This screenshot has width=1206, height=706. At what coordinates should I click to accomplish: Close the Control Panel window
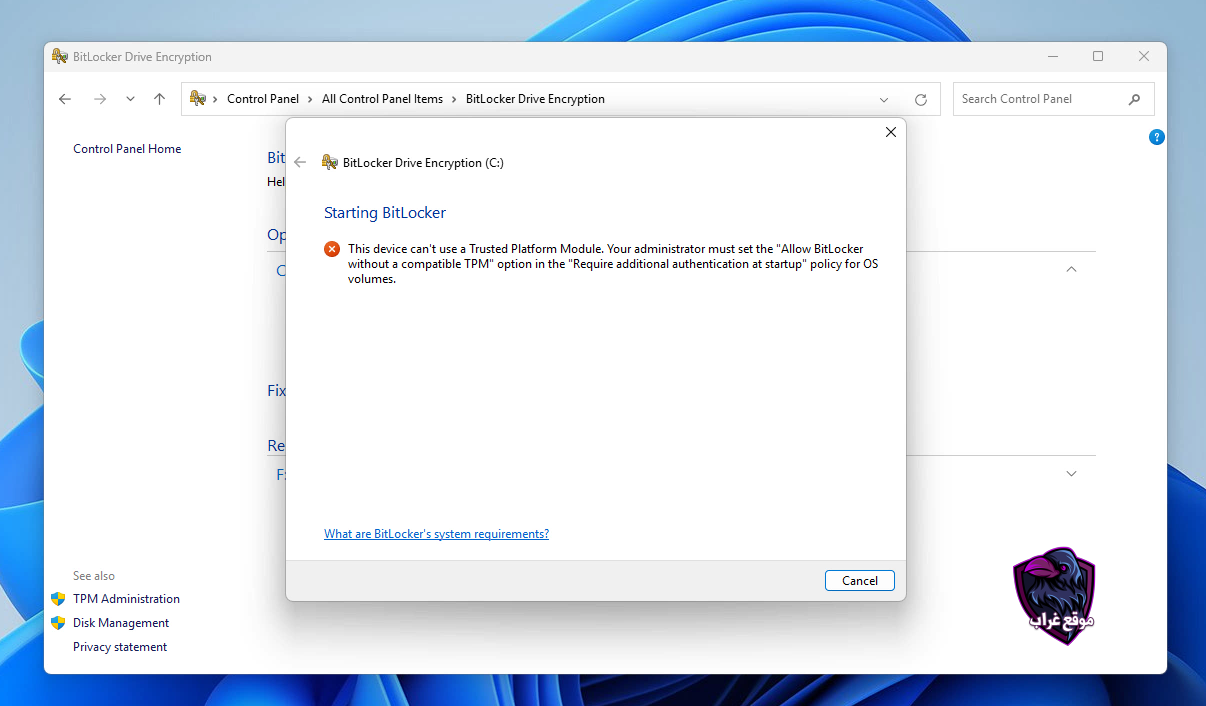pos(1144,57)
